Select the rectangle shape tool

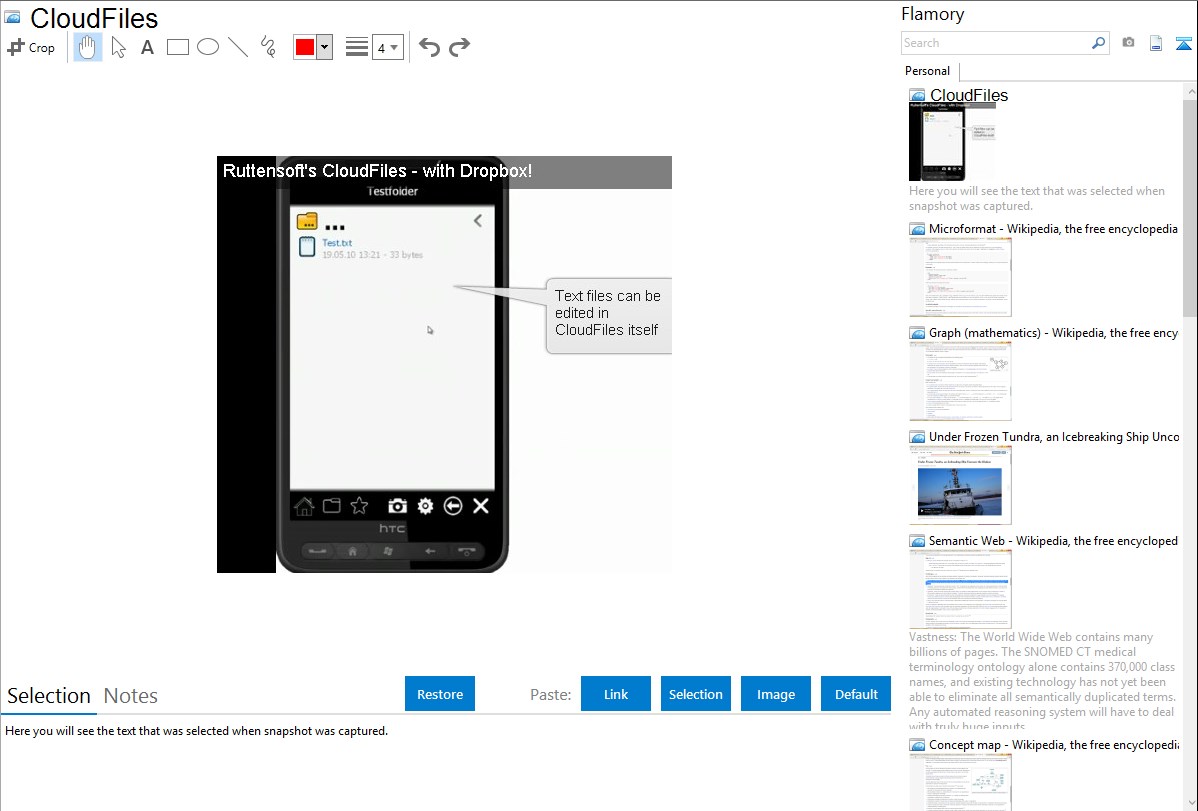tap(178, 47)
